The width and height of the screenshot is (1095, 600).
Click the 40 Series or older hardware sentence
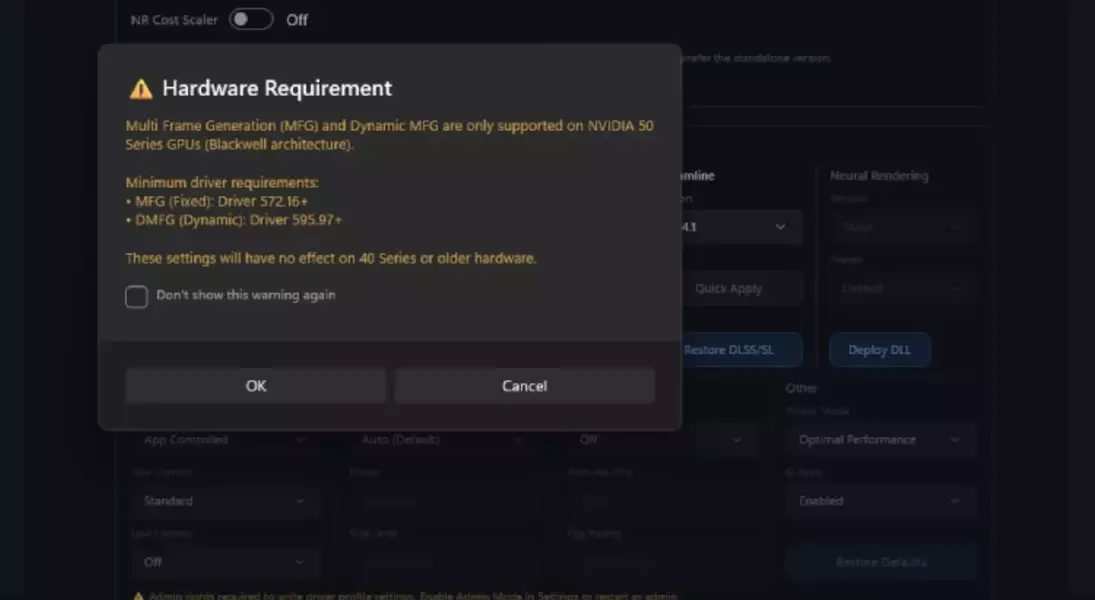(x=331, y=258)
